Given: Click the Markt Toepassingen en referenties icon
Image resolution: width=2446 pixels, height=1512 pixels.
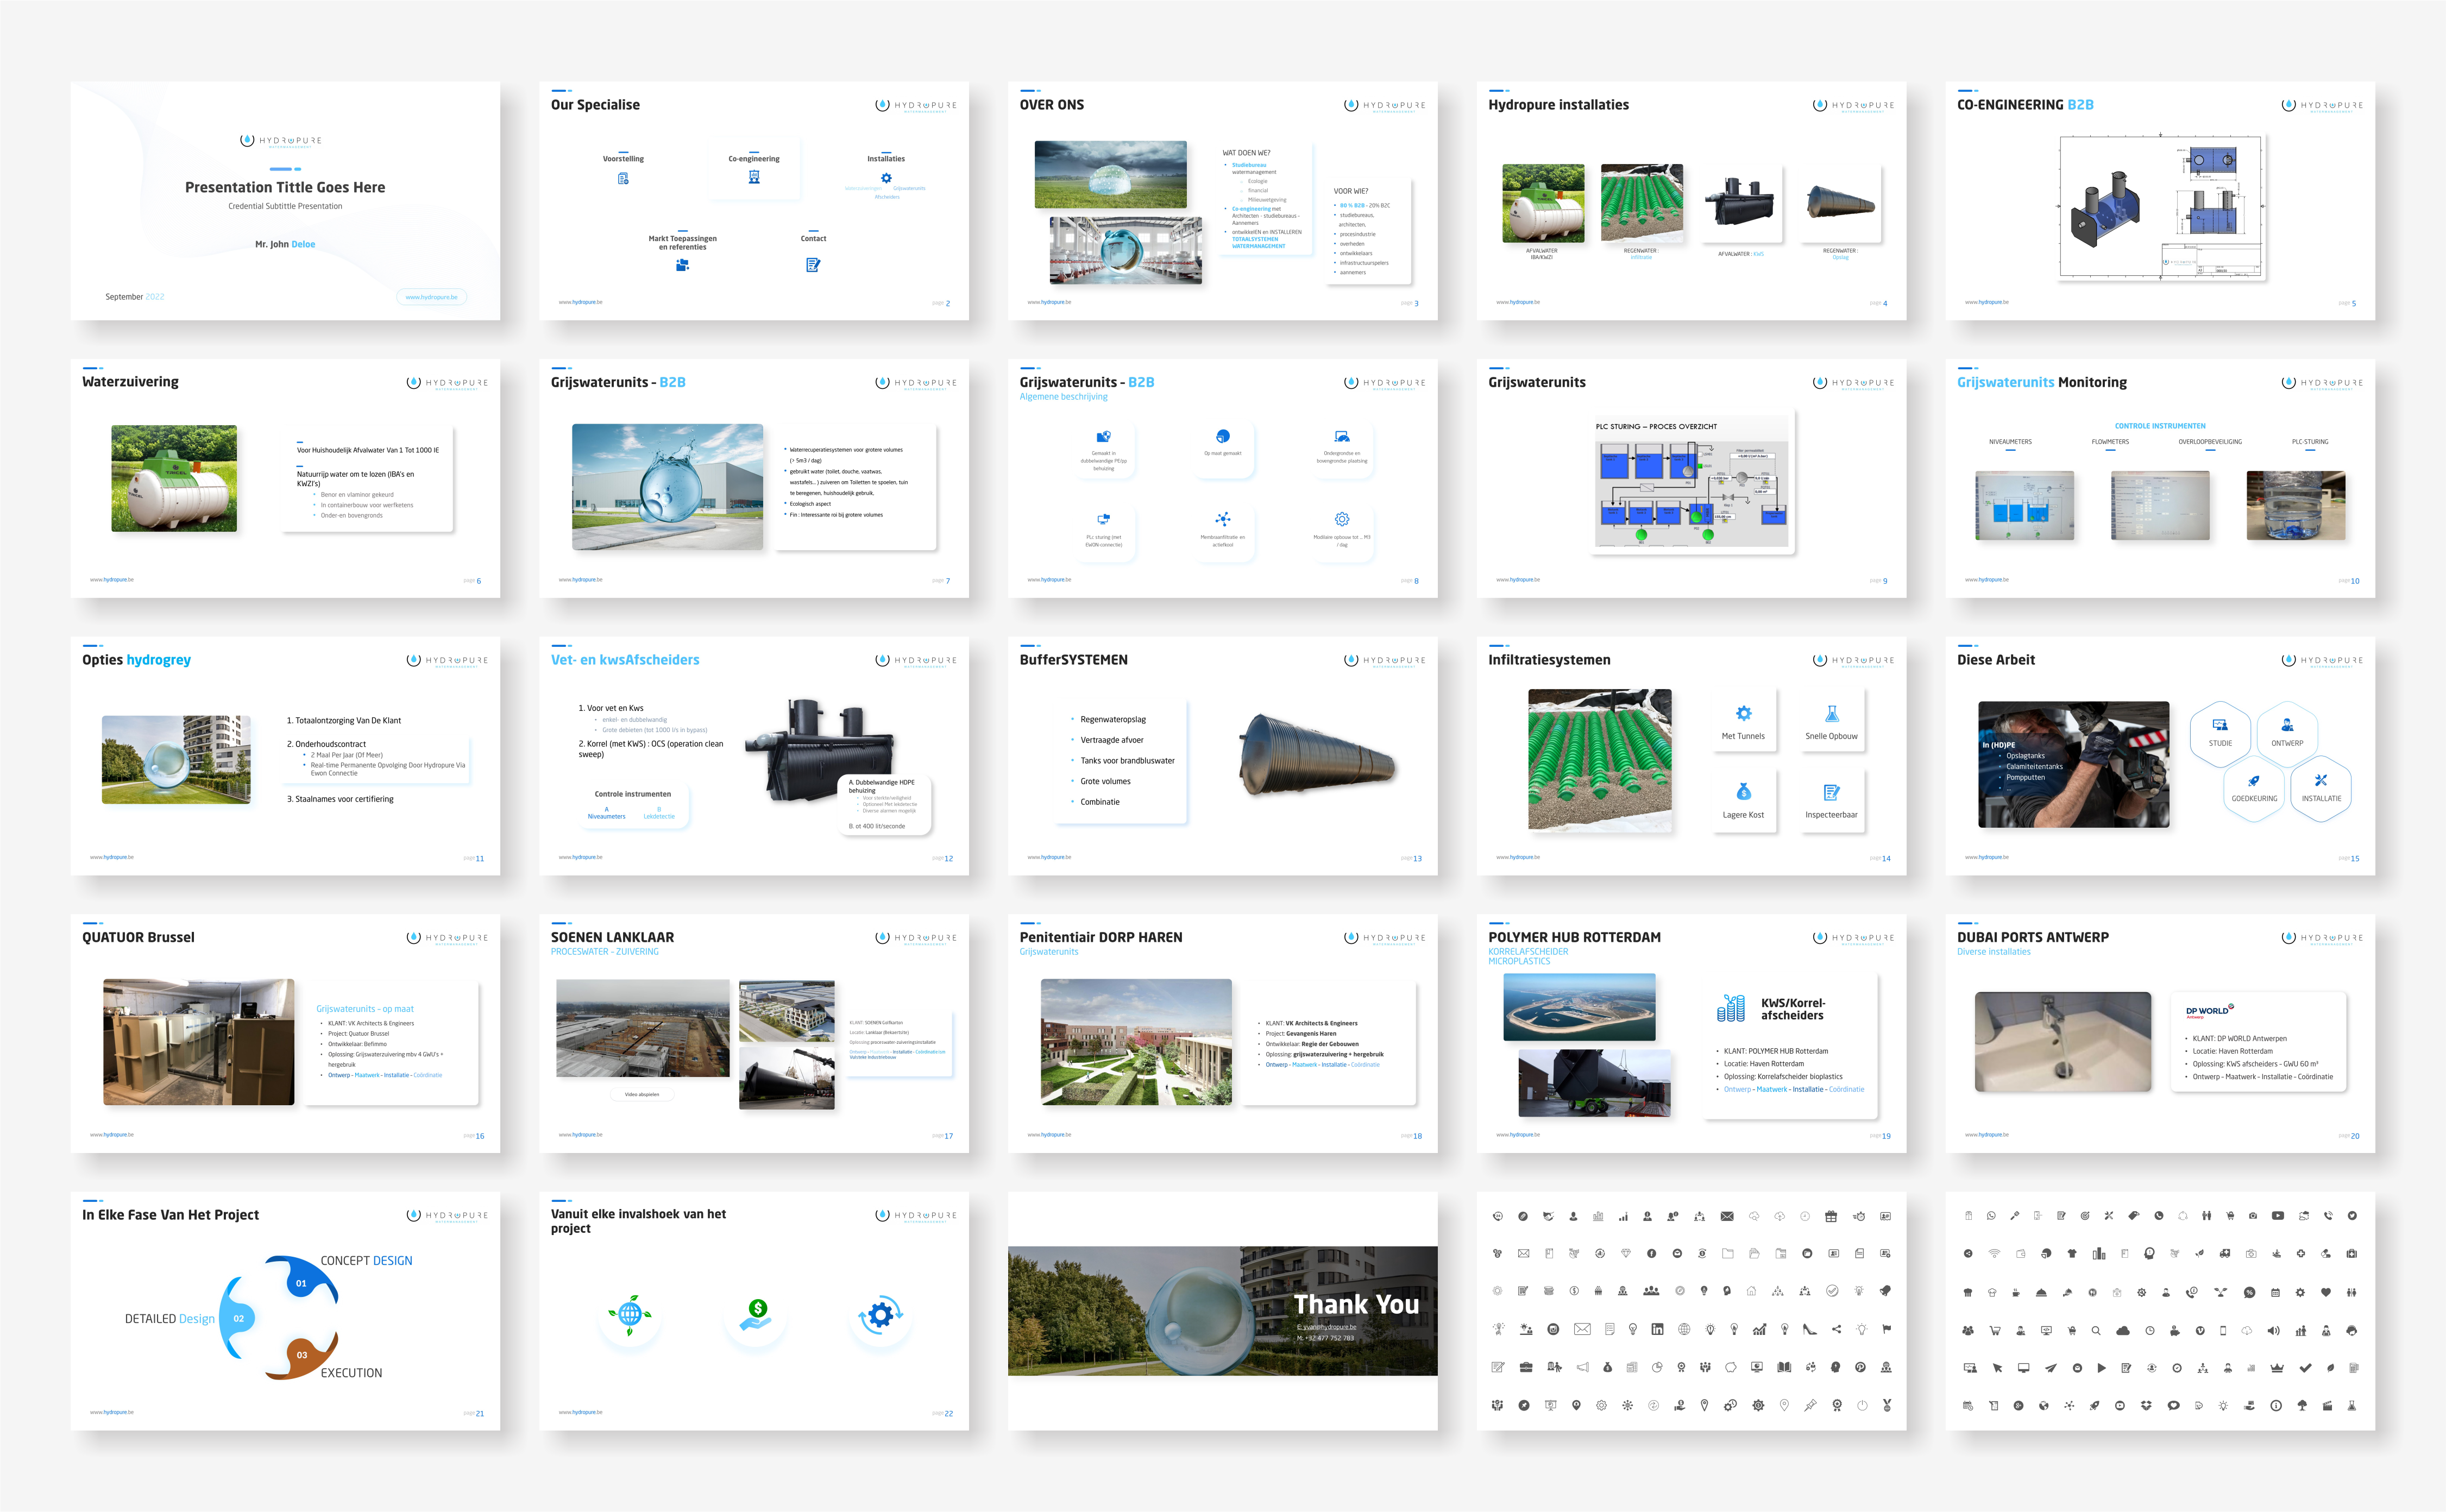Looking at the screenshot, I should point(682,265).
